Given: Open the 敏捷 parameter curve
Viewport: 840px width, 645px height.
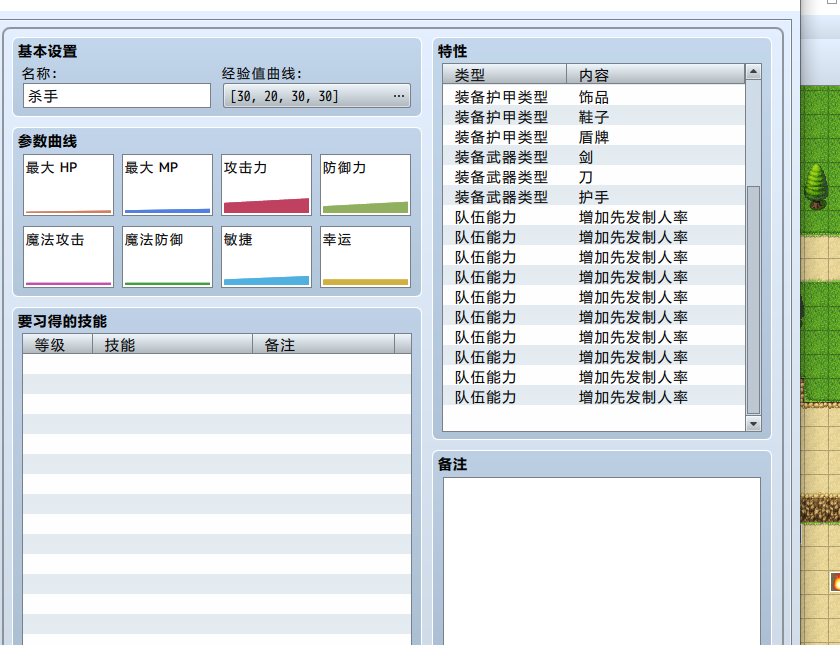Looking at the screenshot, I should click(266, 257).
